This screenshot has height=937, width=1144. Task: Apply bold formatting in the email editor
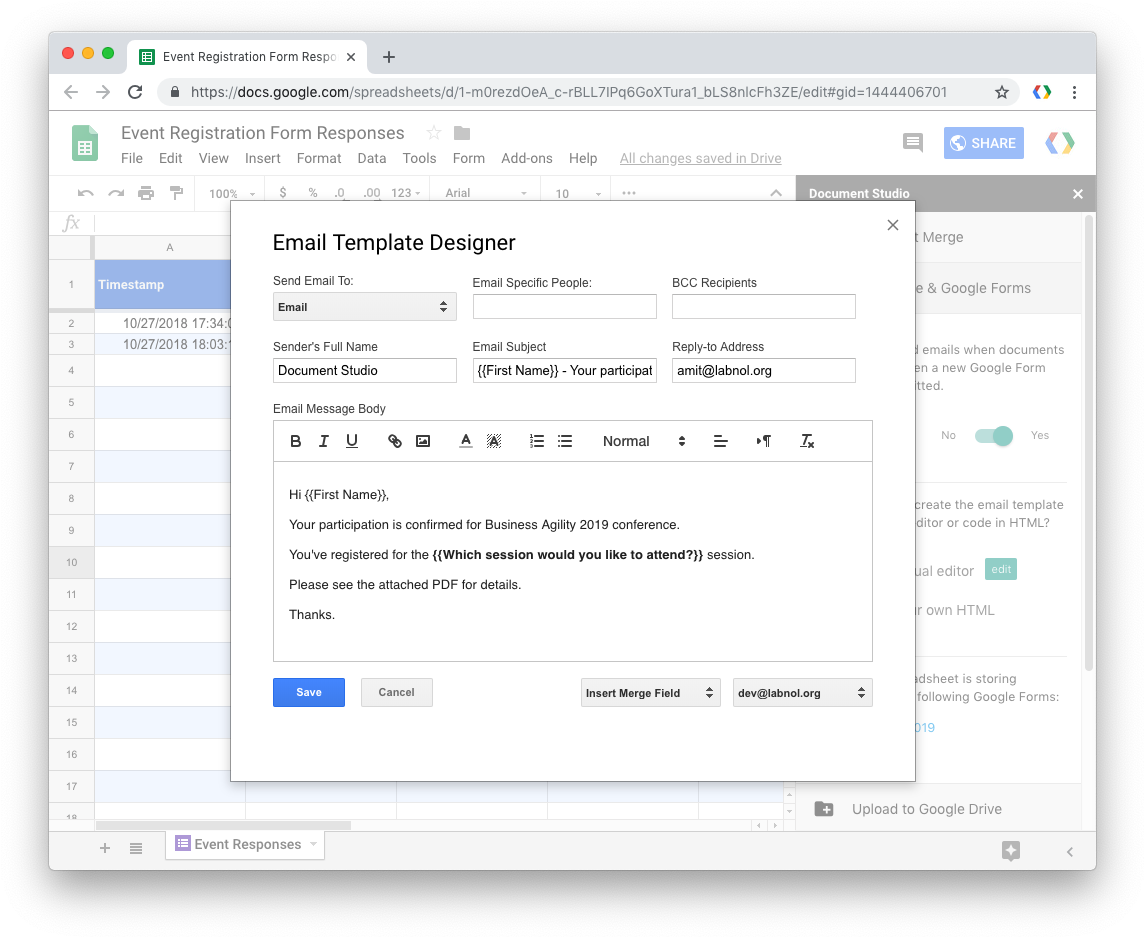[x=295, y=440]
